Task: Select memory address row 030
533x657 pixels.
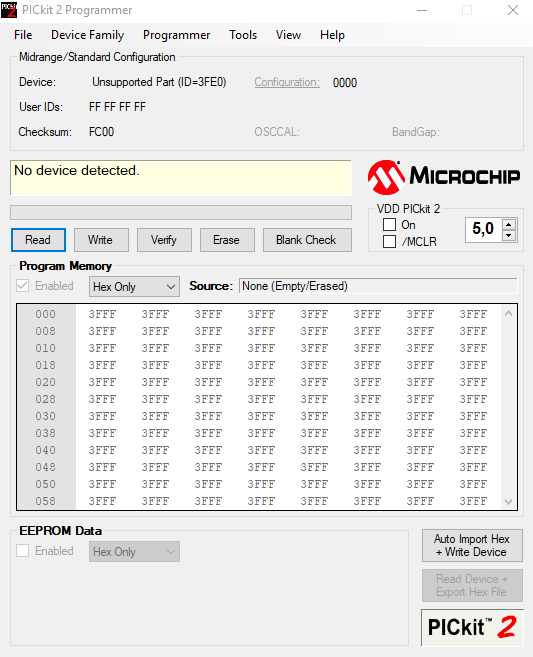Action: coord(46,416)
